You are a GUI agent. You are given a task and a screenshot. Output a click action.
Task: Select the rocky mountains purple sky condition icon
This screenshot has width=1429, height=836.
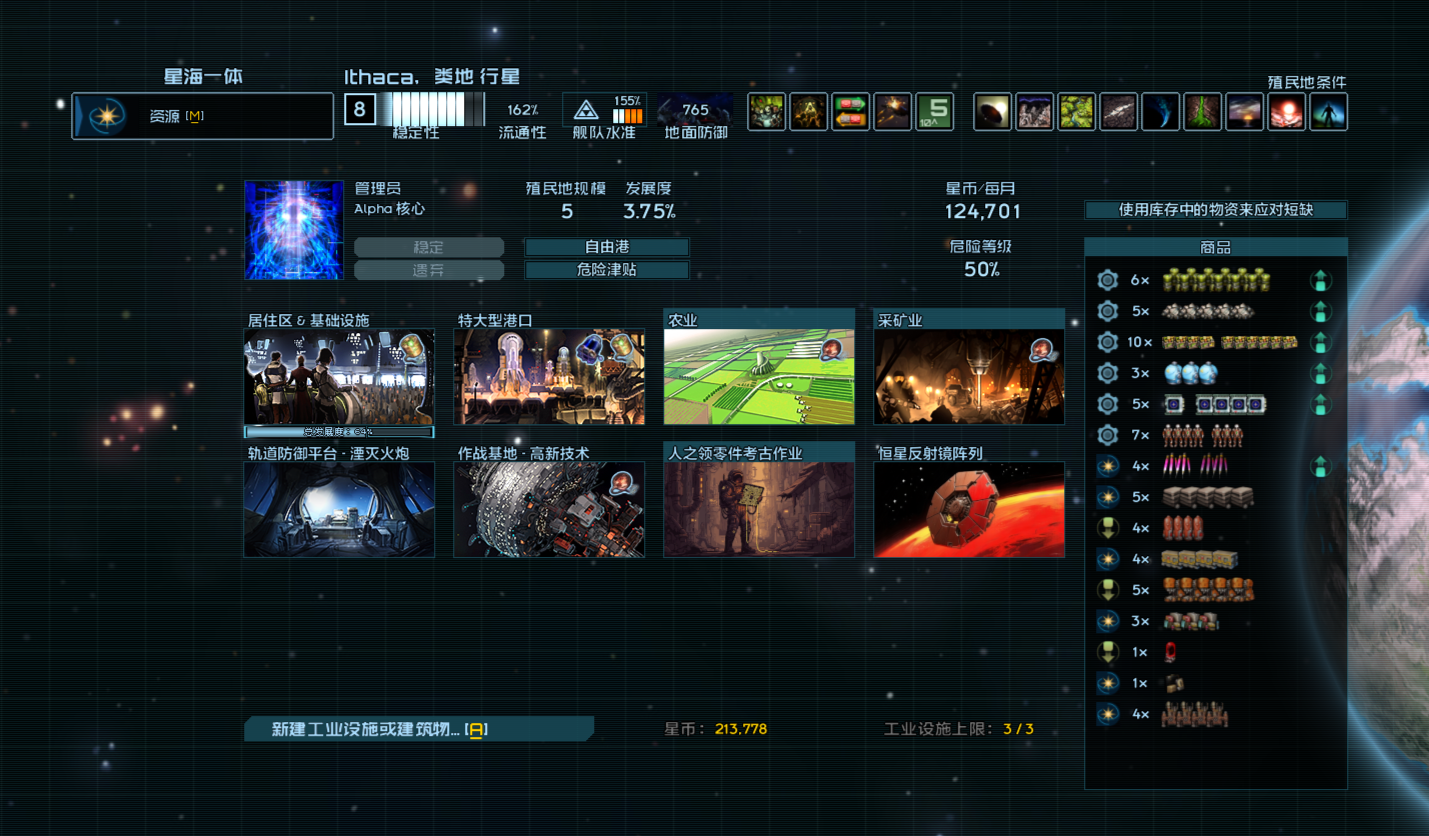point(1035,112)
